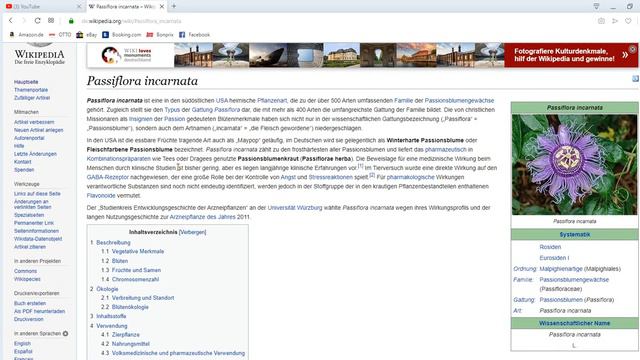
Task: Open the Bonprix bookmark
Action: 160,35
